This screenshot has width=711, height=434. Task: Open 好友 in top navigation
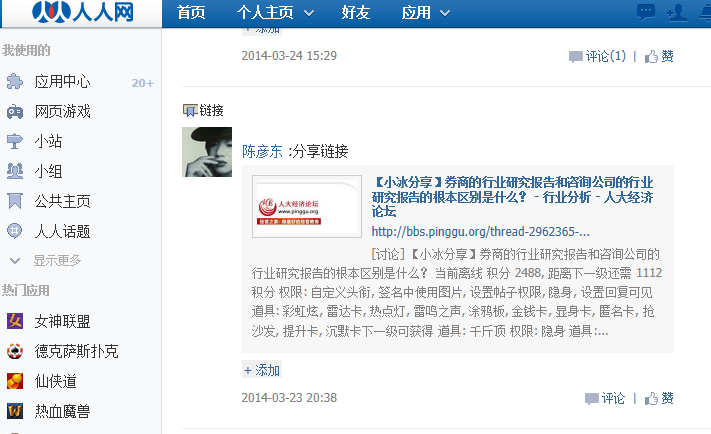(x=356, y=13)
